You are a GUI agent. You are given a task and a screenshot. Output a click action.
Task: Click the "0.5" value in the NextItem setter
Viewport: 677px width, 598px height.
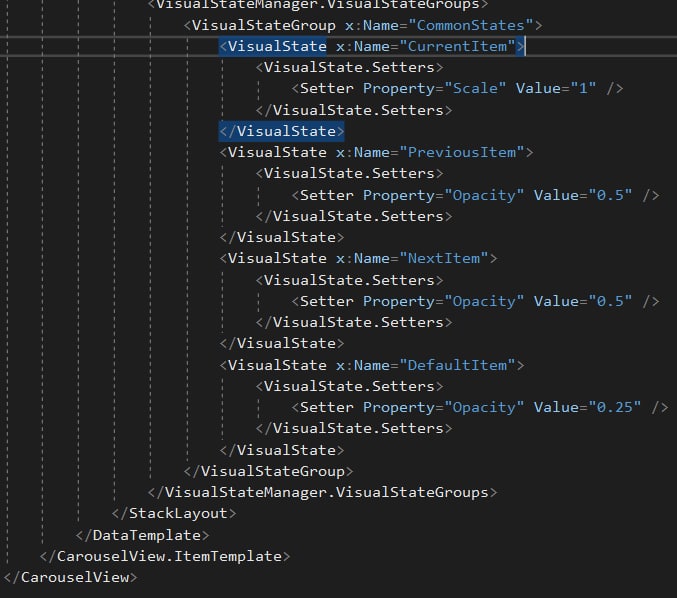pos(610,301)
